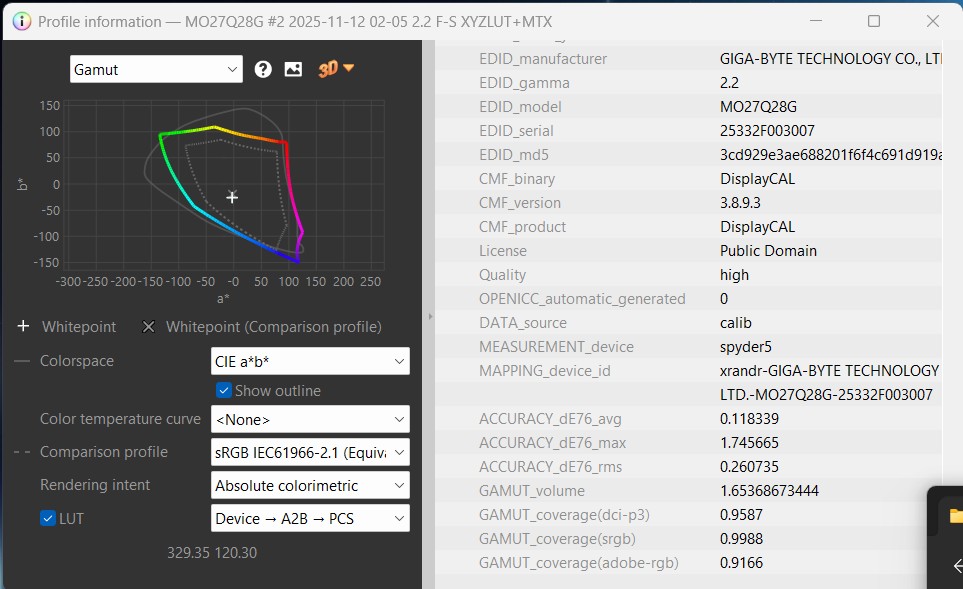Click the panel divider arrow between the two panes

tap(430, 316)
